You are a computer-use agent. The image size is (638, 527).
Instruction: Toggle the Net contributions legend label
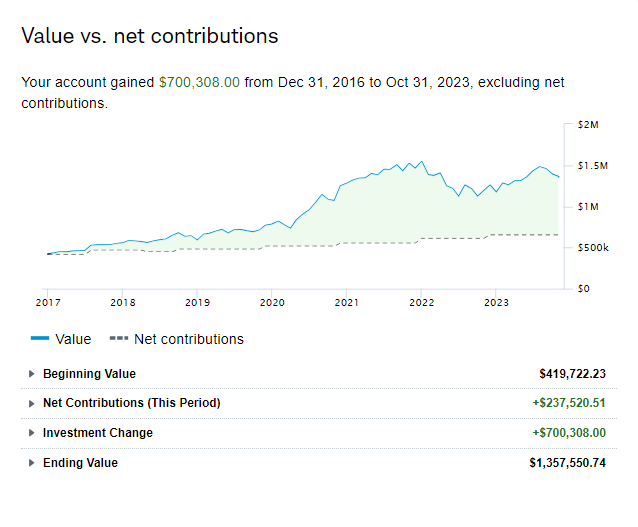pos(189,339)
